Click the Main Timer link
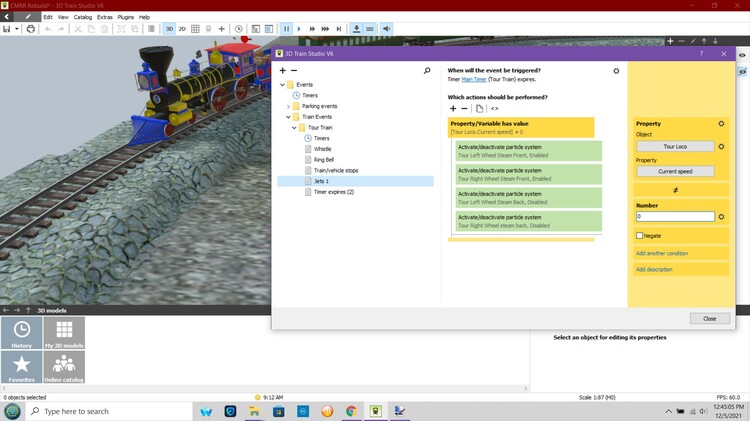Screen dimensions: 750x421 [475, 79]
